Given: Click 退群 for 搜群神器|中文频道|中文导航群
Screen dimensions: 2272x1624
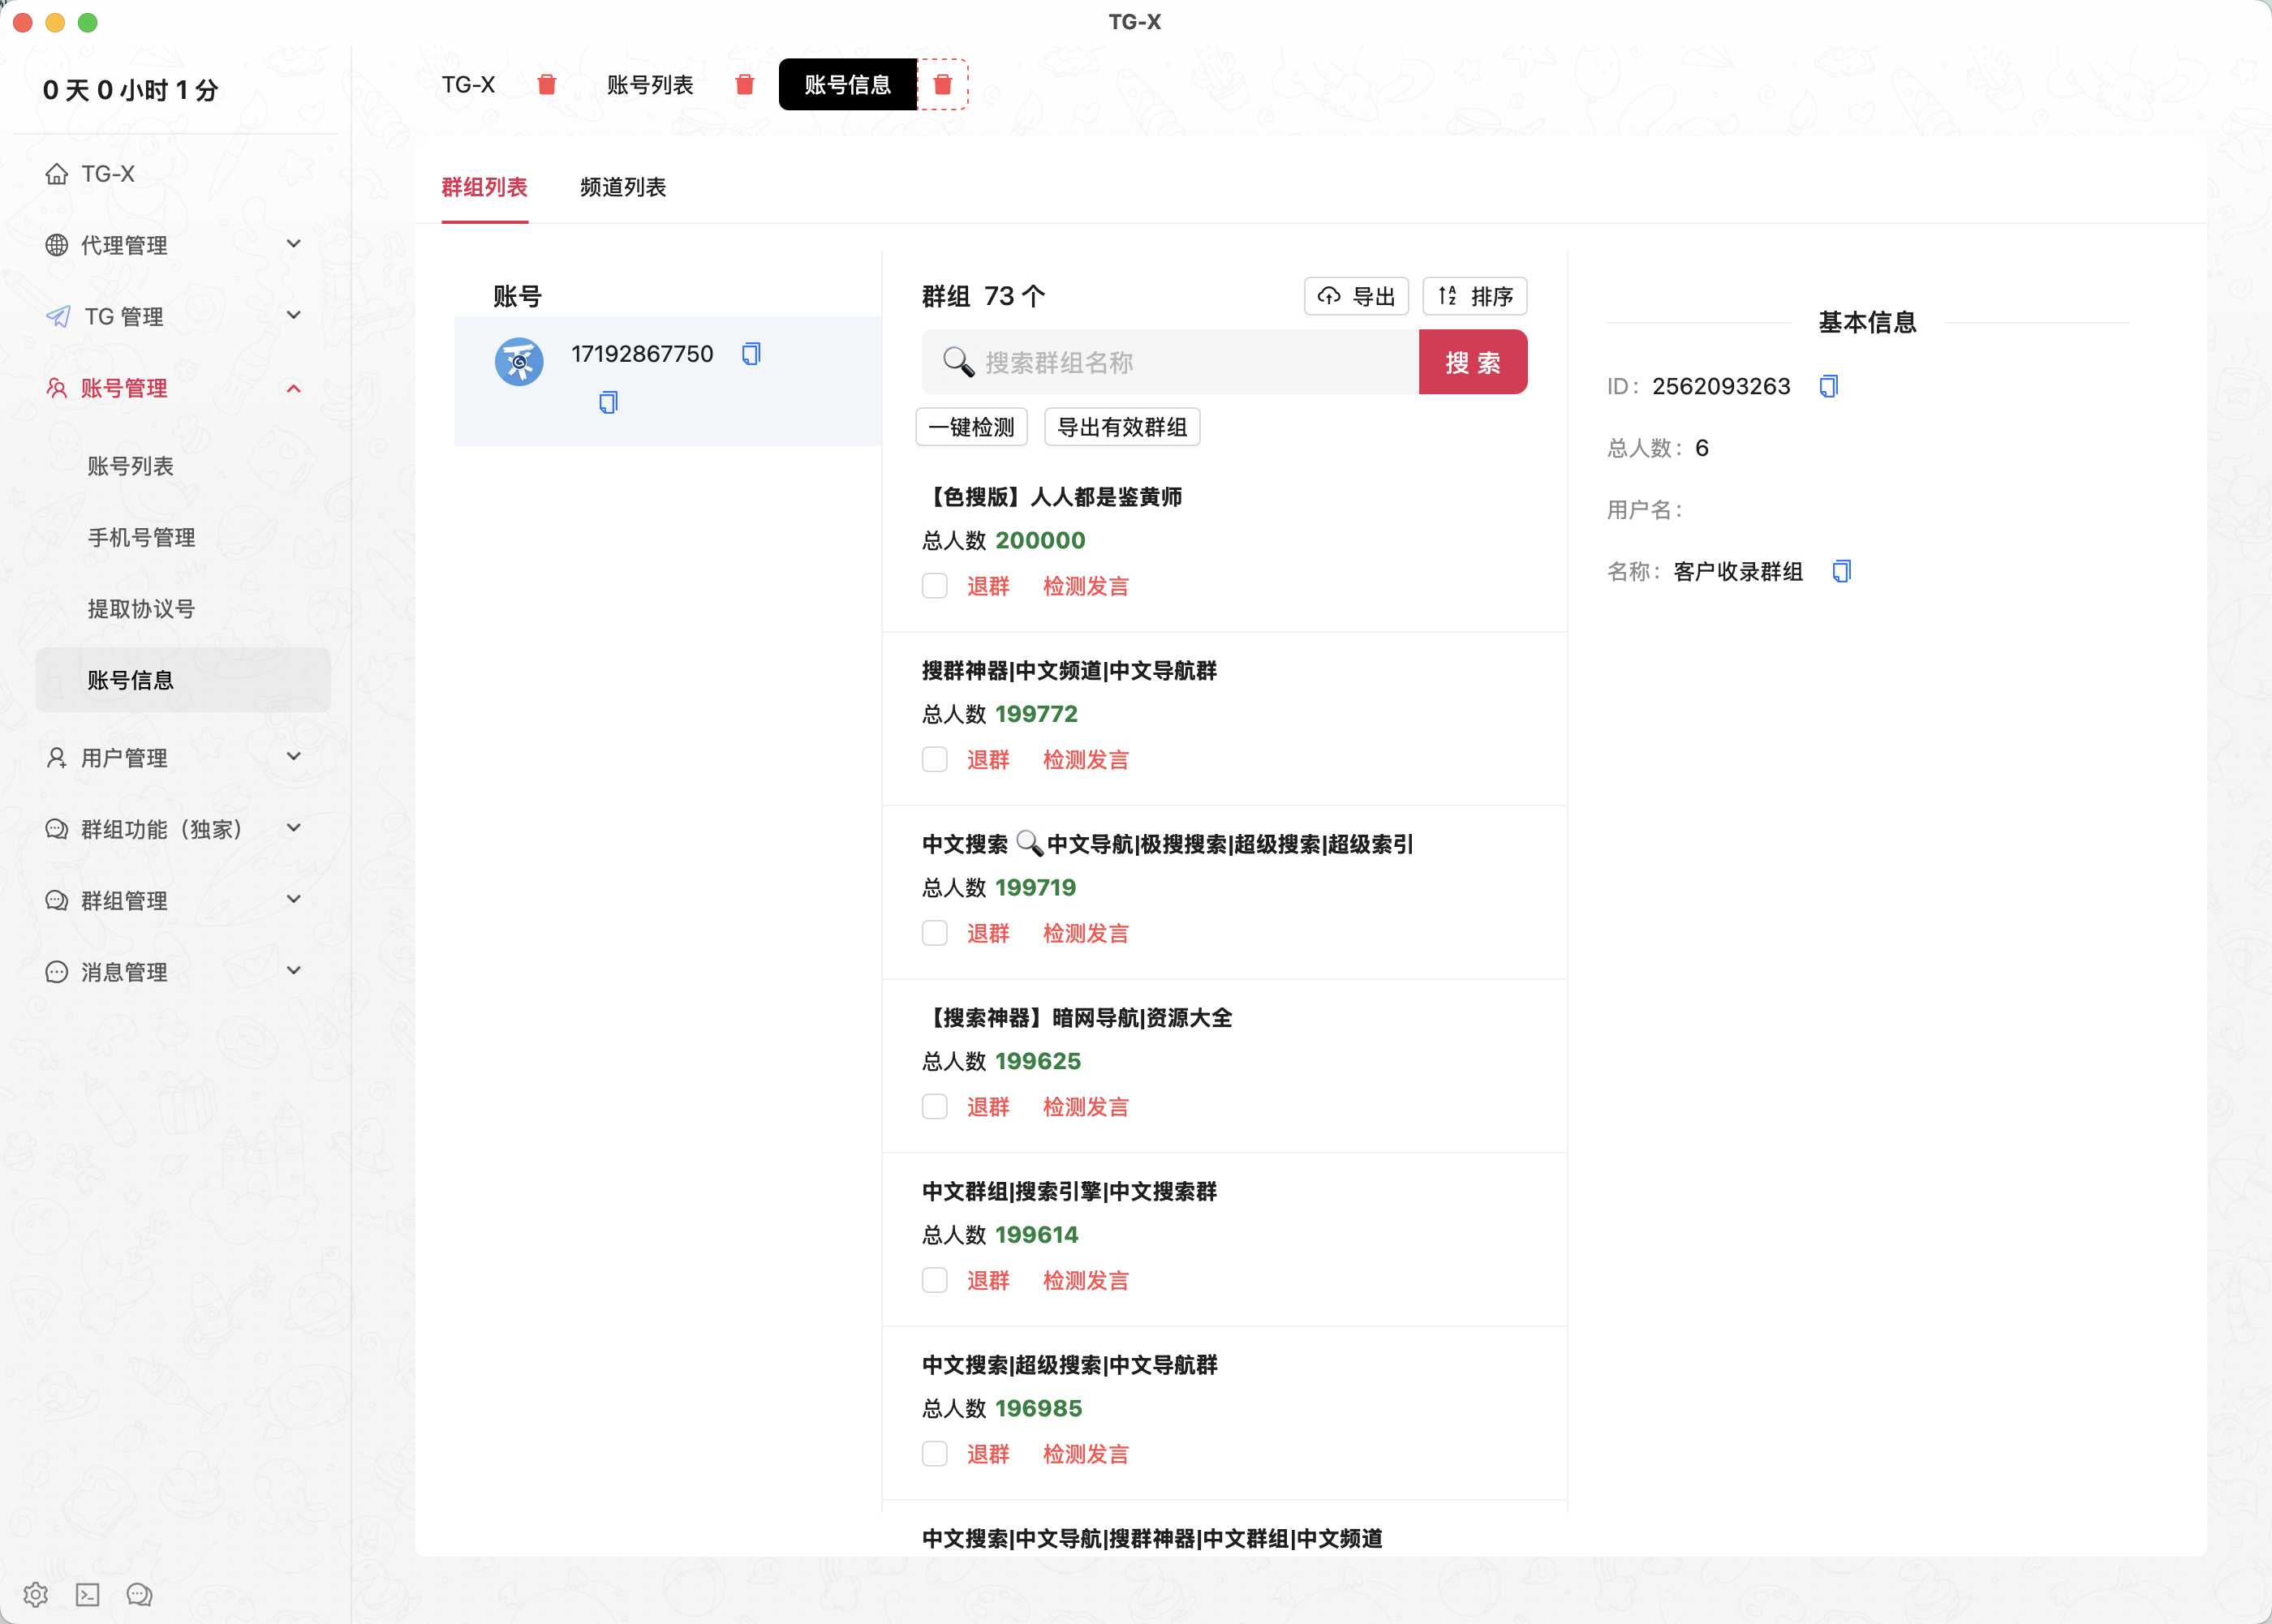Looking at the screenshot, I should [988, 760].
